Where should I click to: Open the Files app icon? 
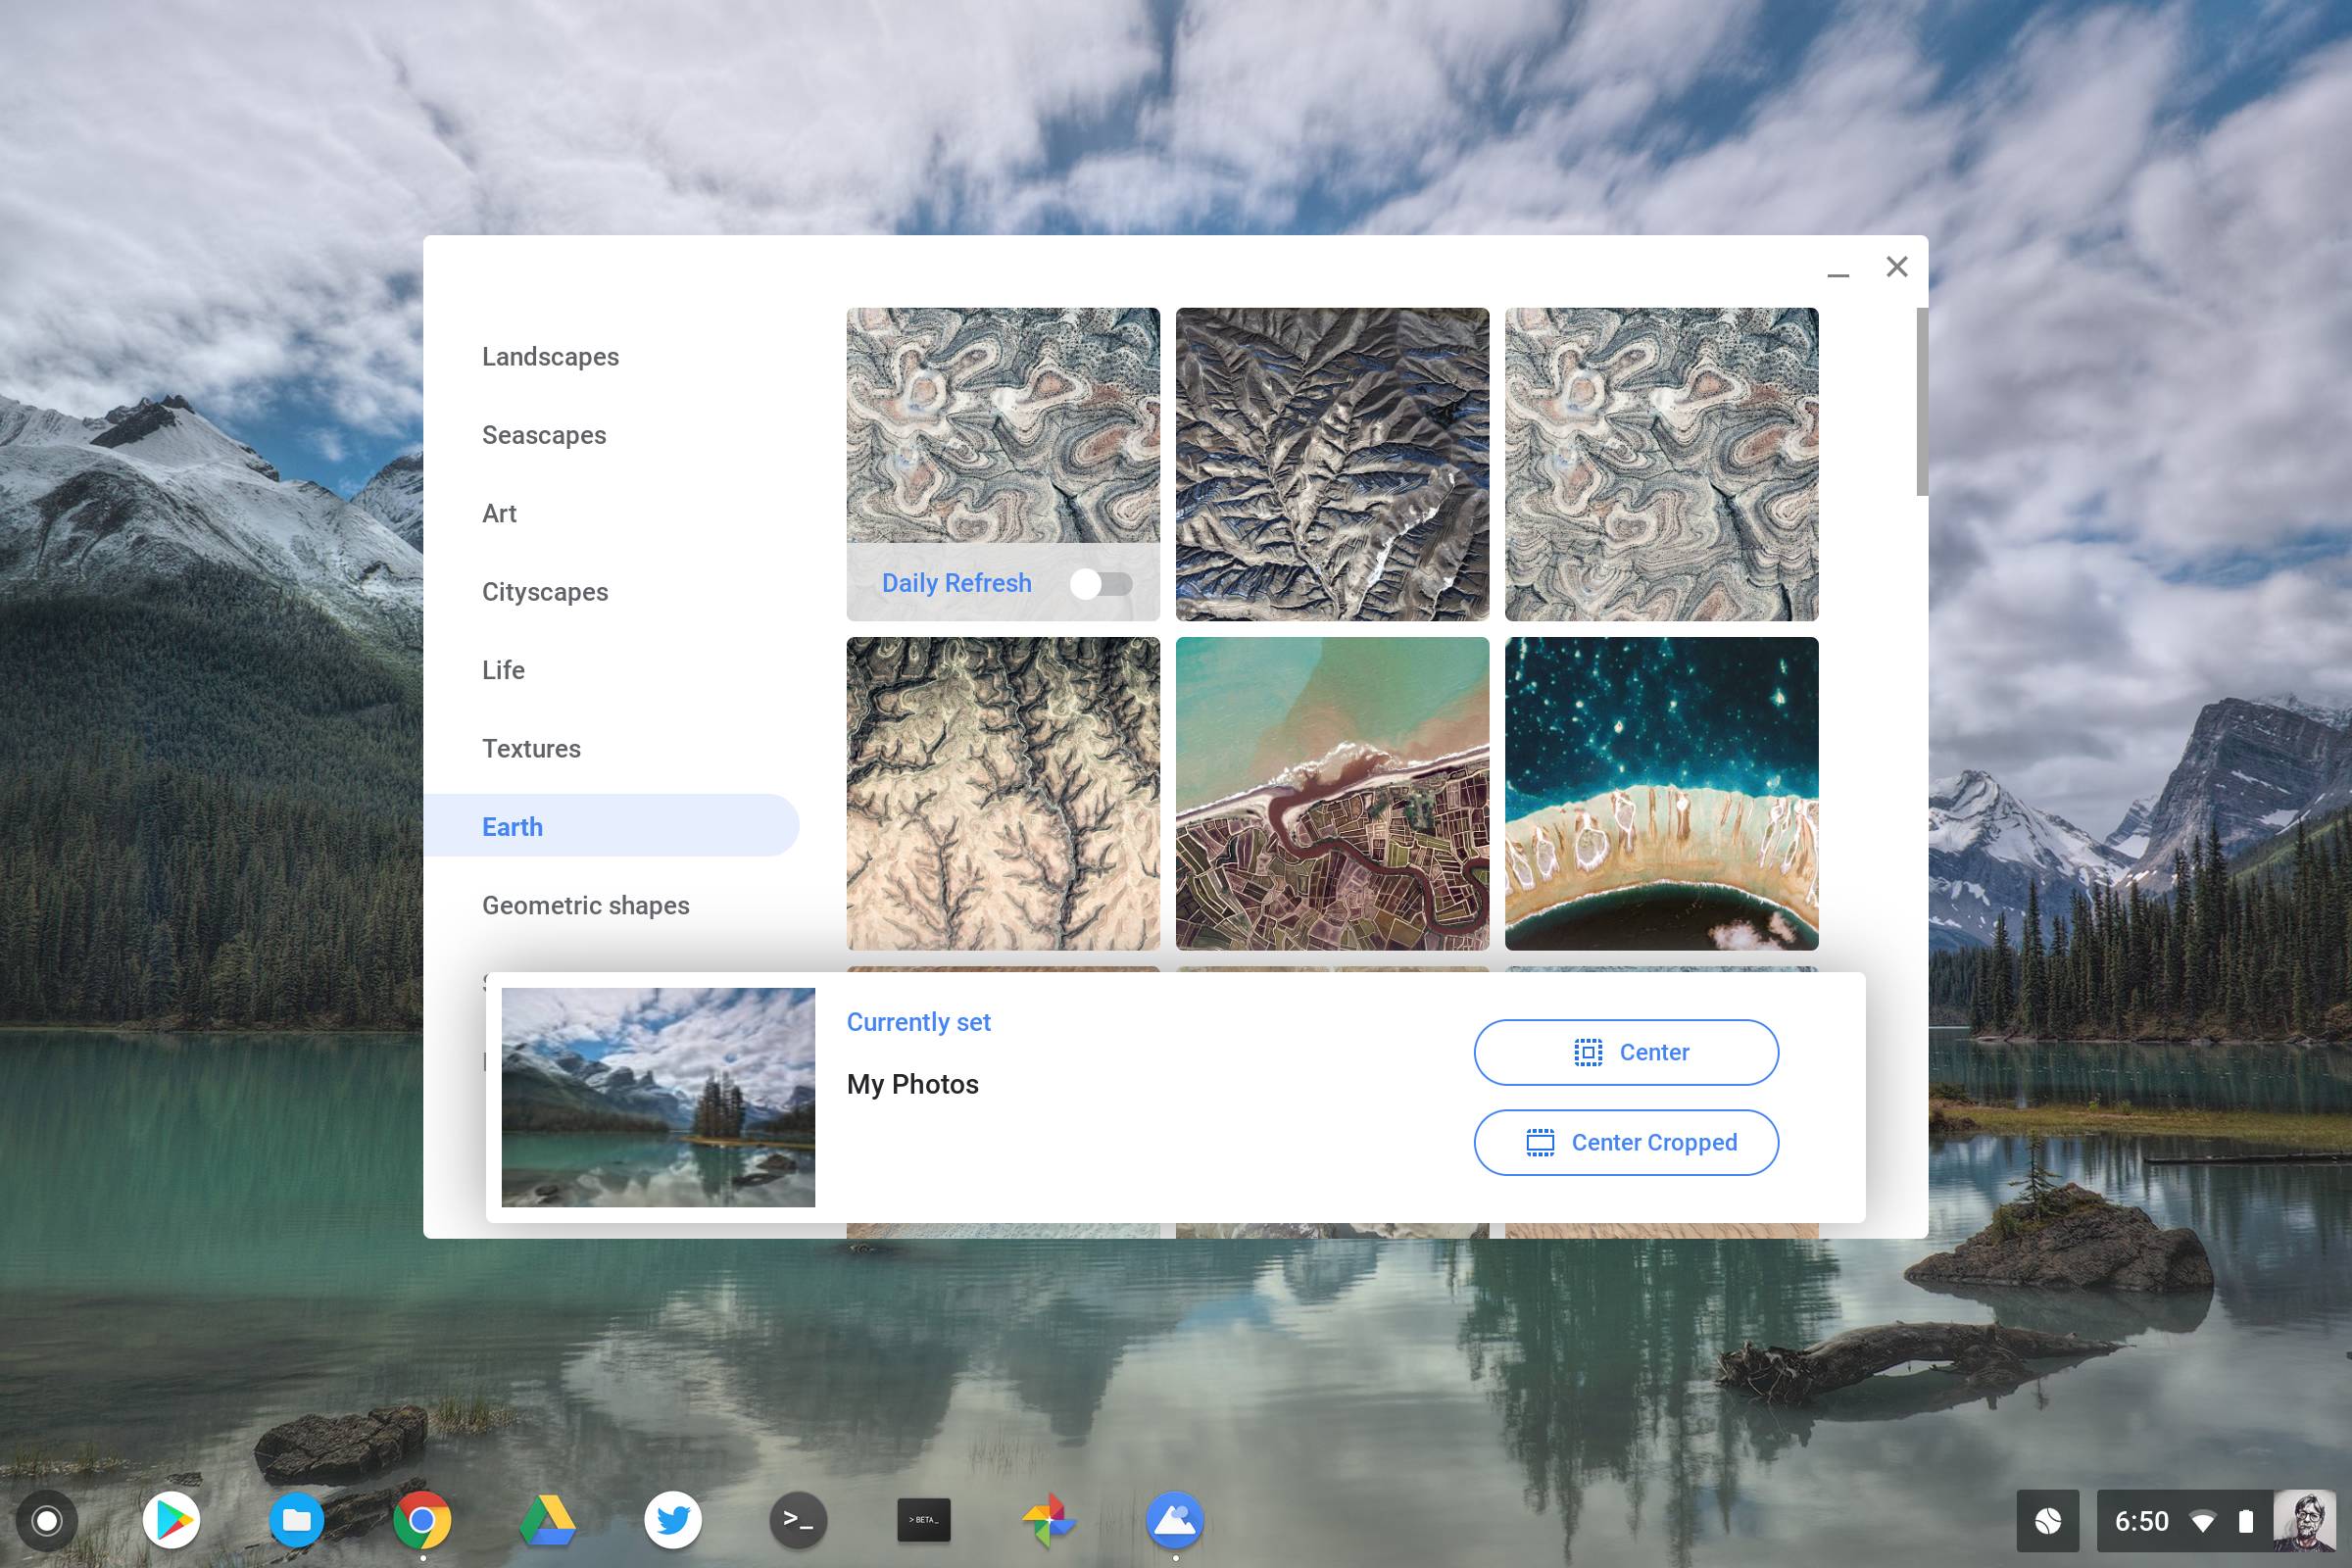point(296,1520)
